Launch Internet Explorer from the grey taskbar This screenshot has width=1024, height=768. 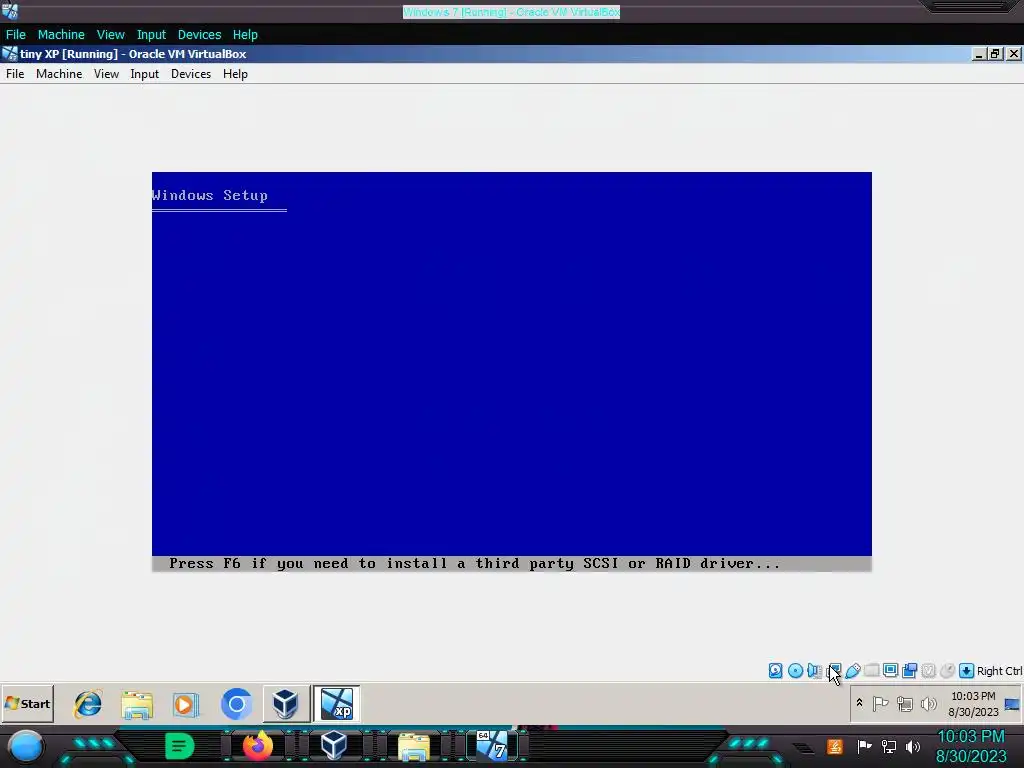88,704
